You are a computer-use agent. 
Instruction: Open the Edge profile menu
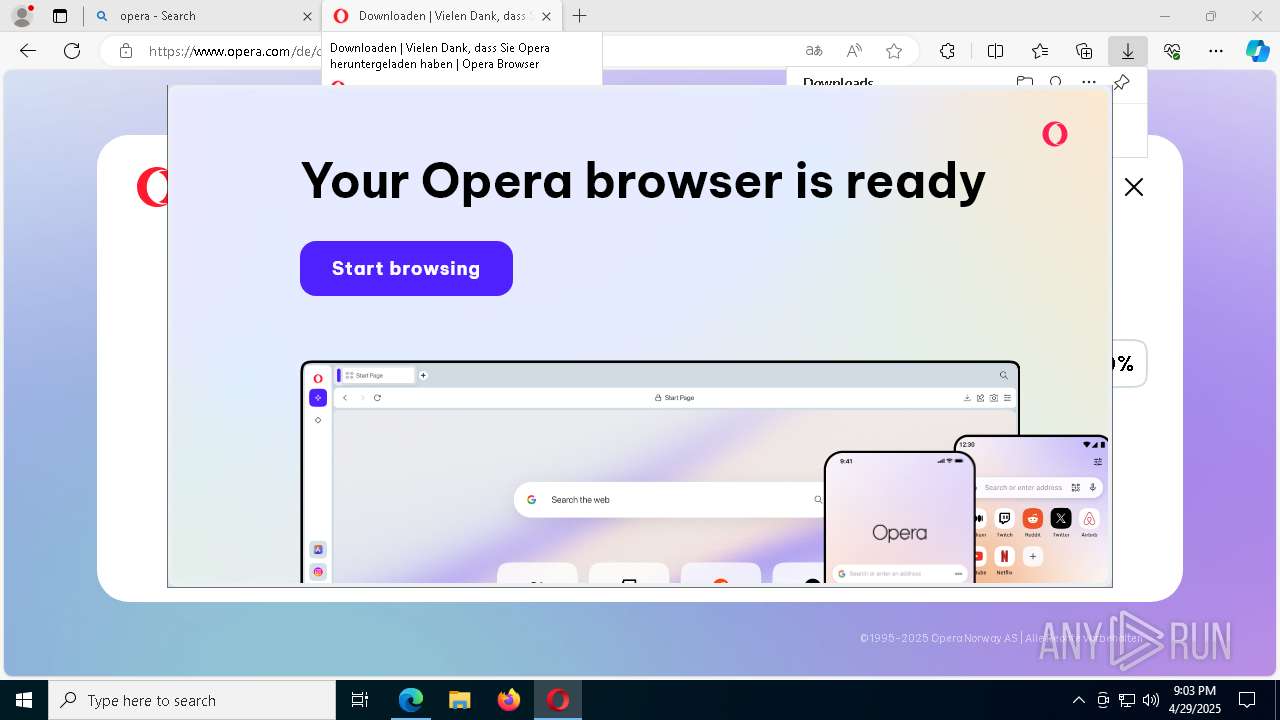click(22, 16)
